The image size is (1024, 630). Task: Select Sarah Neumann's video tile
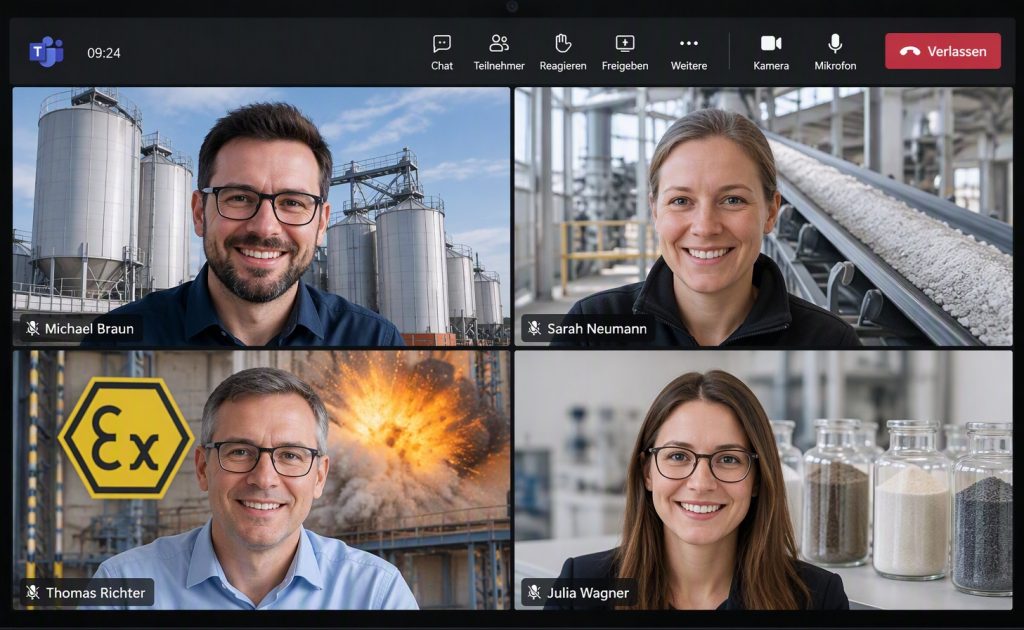click(x=763, y=217)
